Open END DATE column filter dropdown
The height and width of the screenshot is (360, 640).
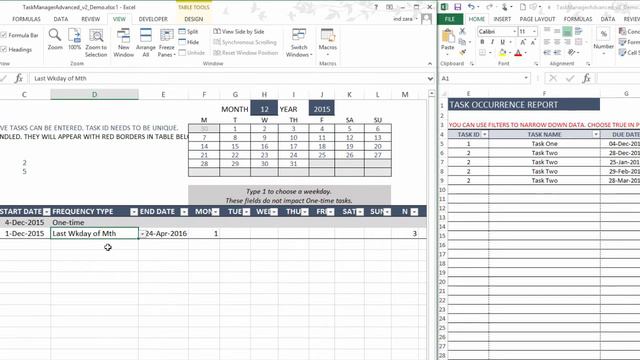184,212
